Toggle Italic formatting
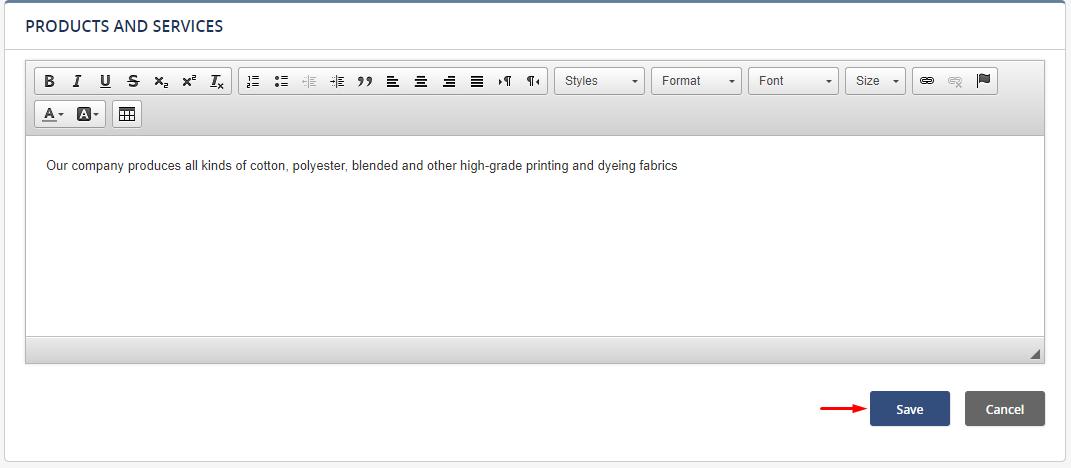Image resolution: width=1071 pixels, height=468 pixels. [77, 81]
